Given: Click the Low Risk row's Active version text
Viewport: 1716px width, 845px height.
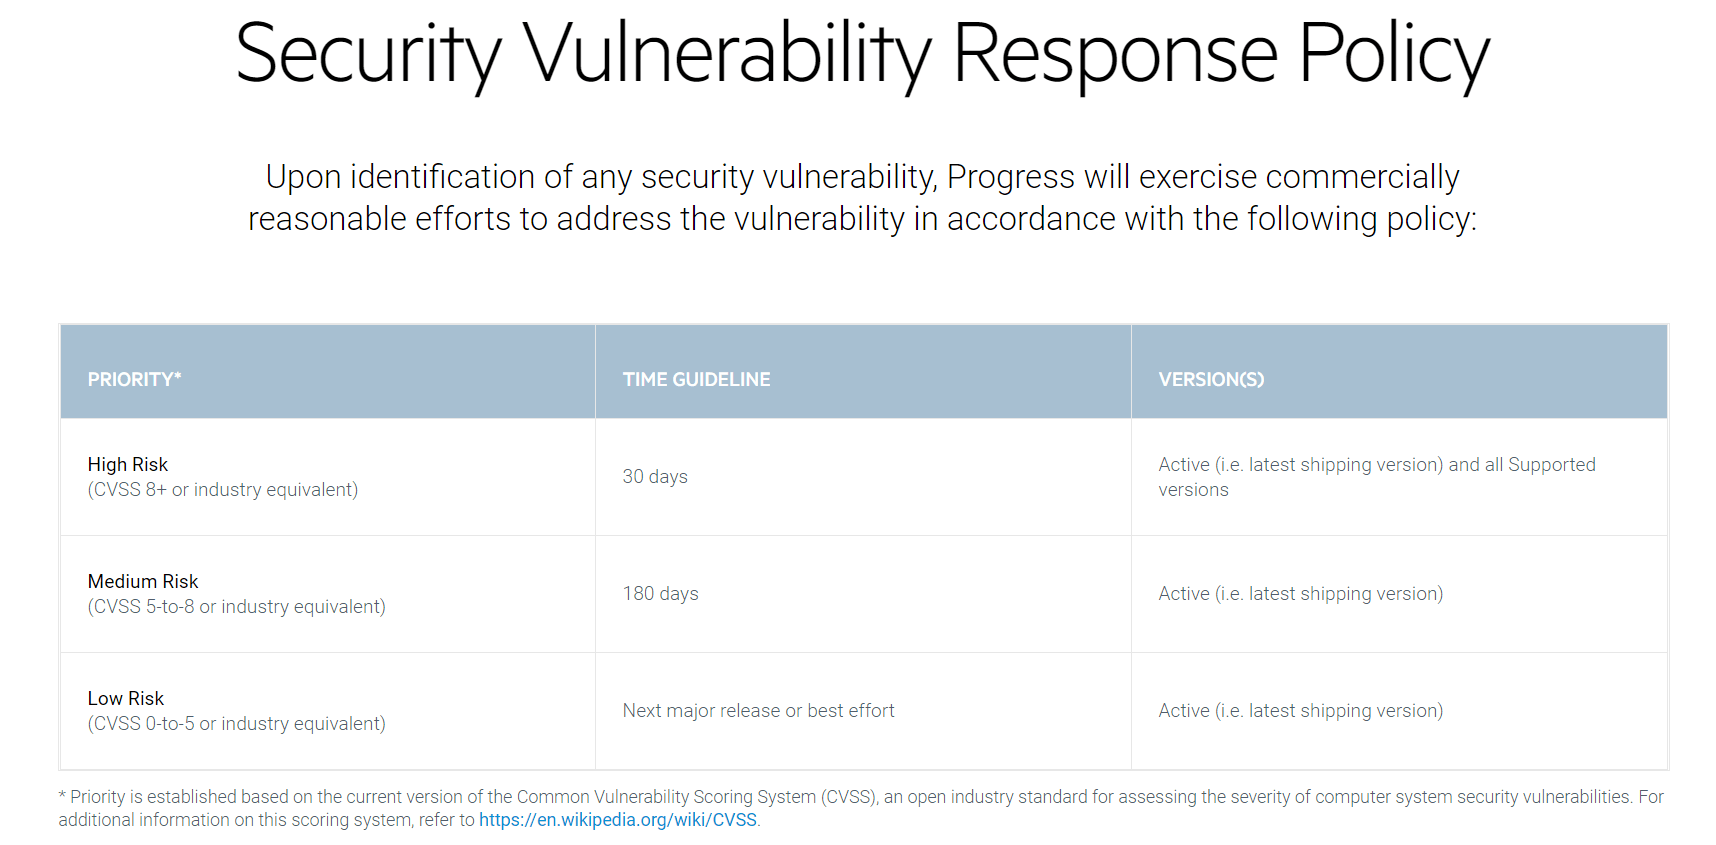Looking at the screenshot, I should [1300, 711].
